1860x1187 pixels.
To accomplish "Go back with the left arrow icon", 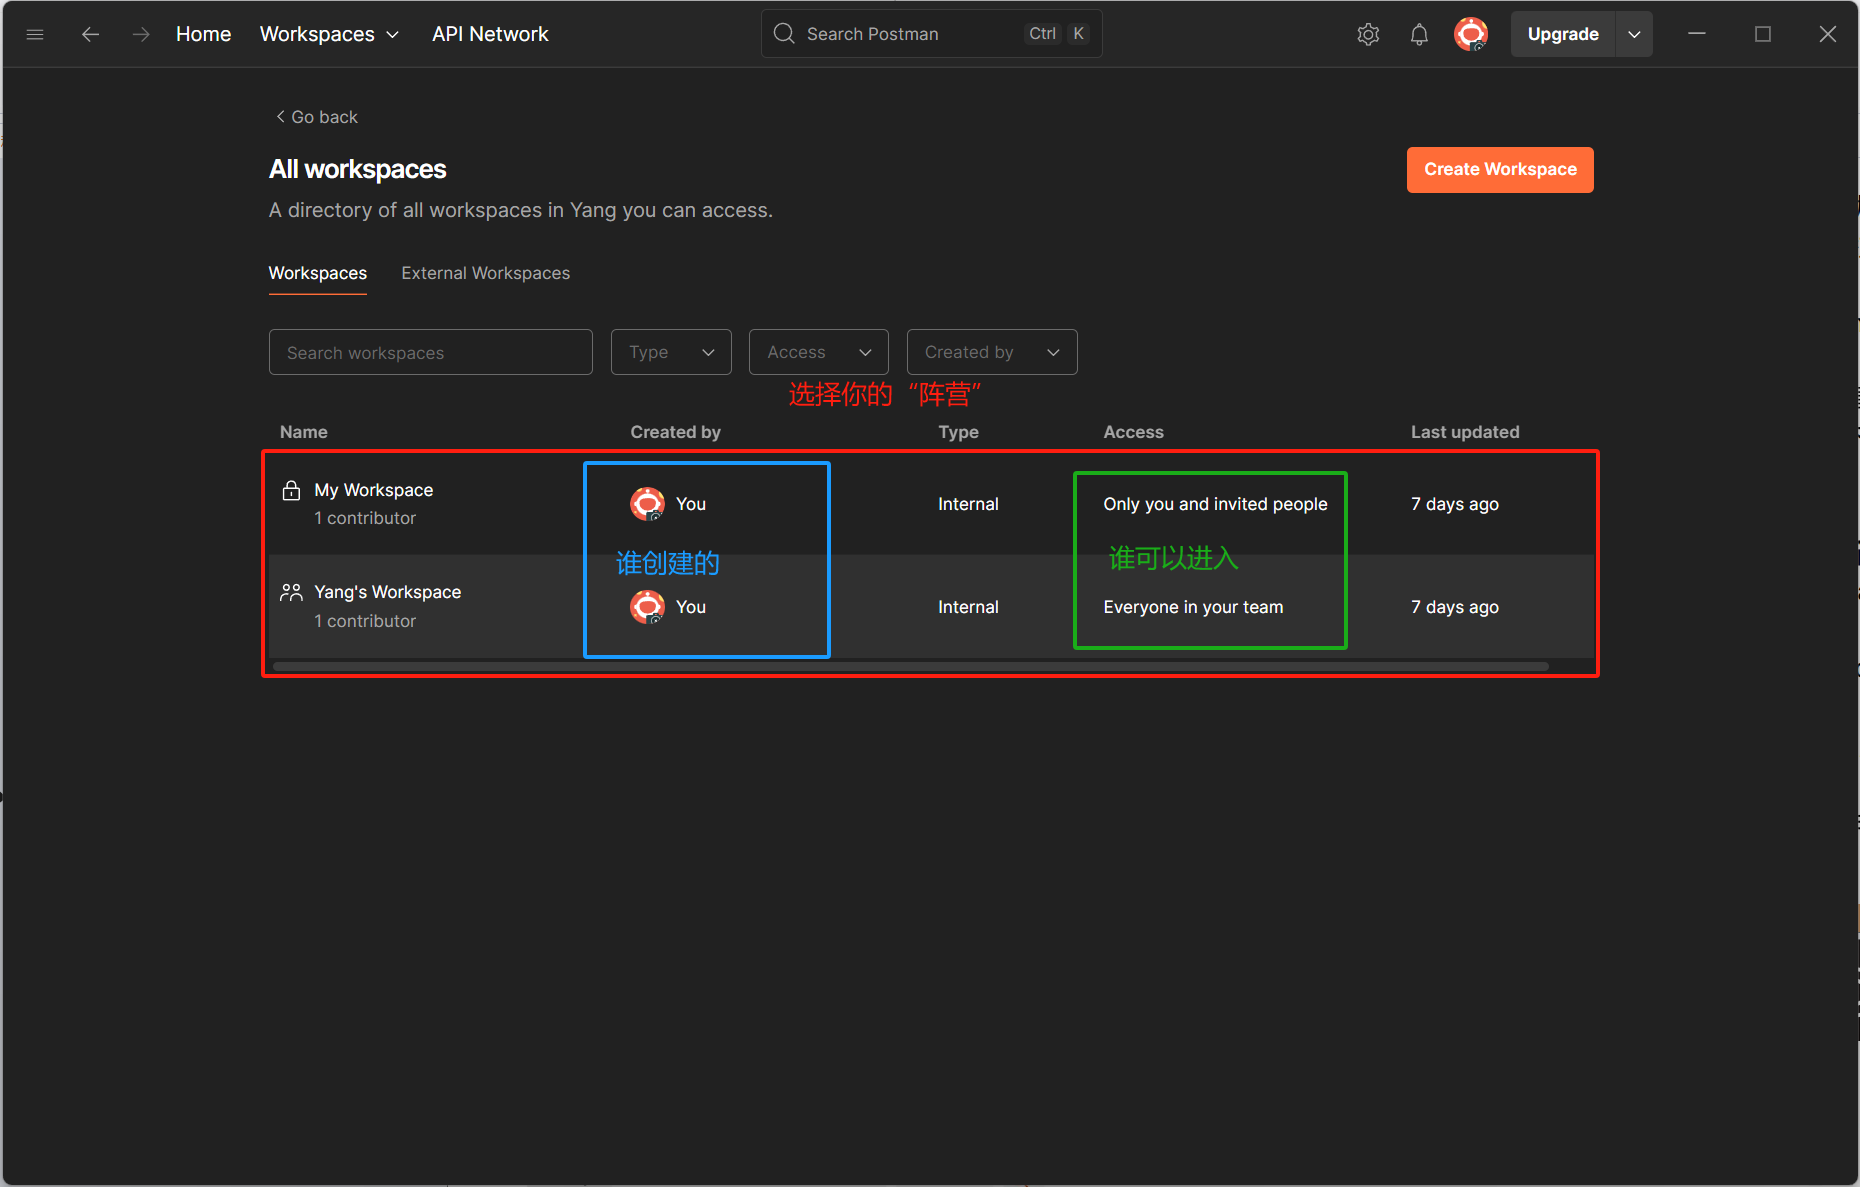I will (x=91, y=34).
